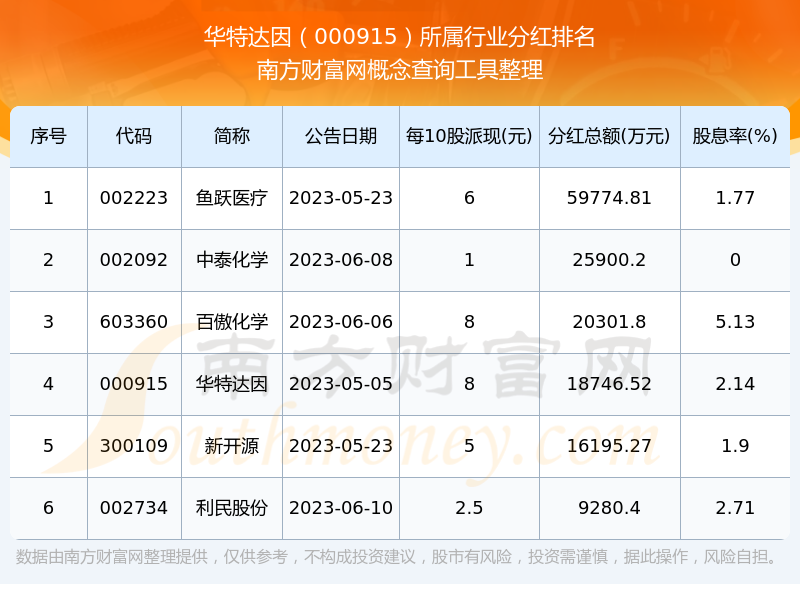Click payout value 5 in 新开源 row
800x606 pixels.
469,446
